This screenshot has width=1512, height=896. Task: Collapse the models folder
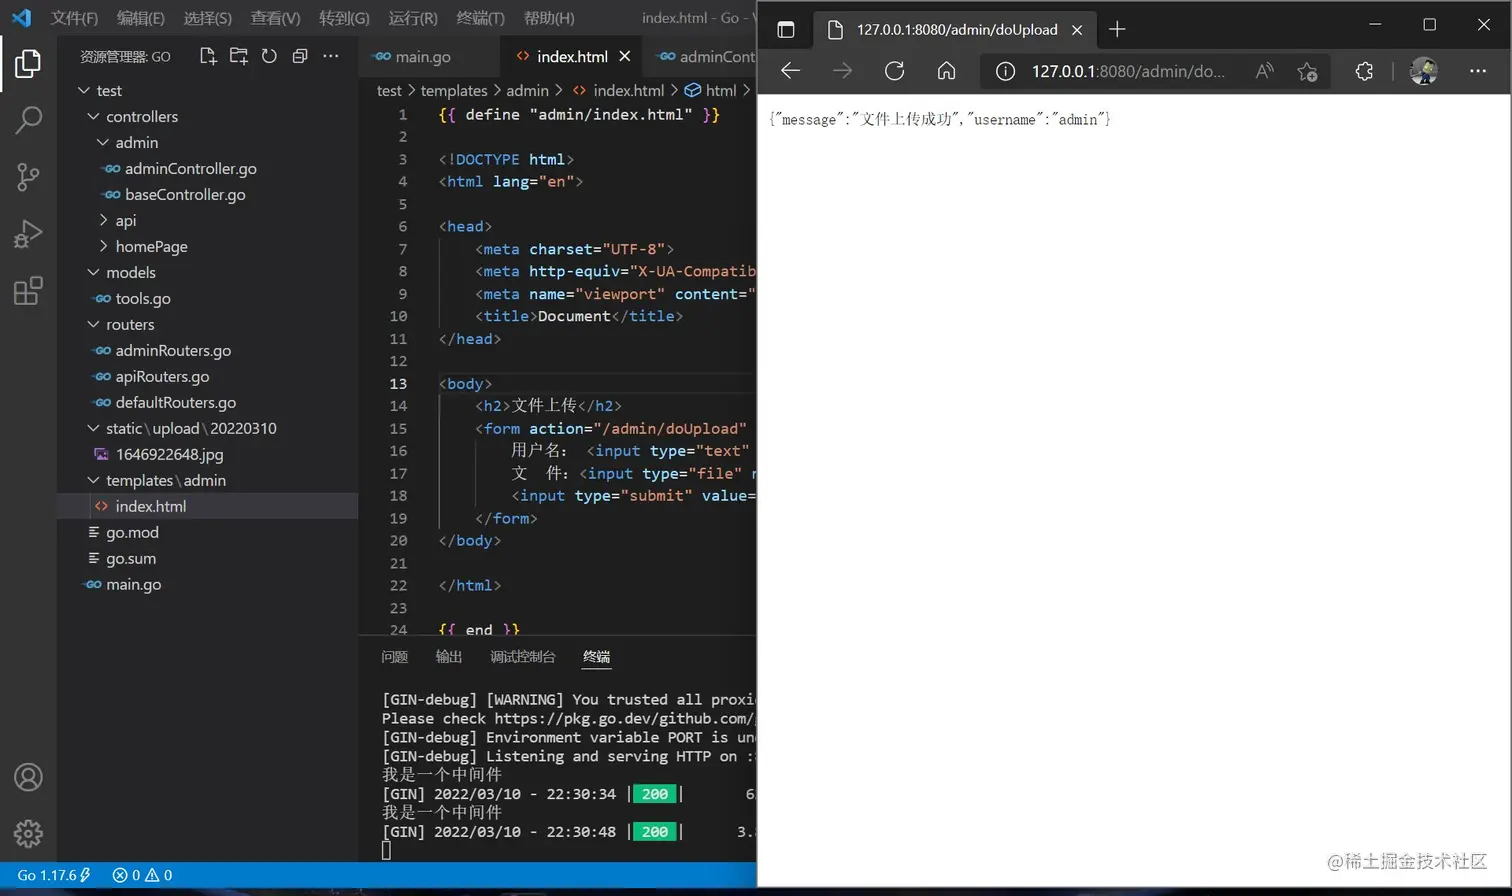(x=93, y=272)
